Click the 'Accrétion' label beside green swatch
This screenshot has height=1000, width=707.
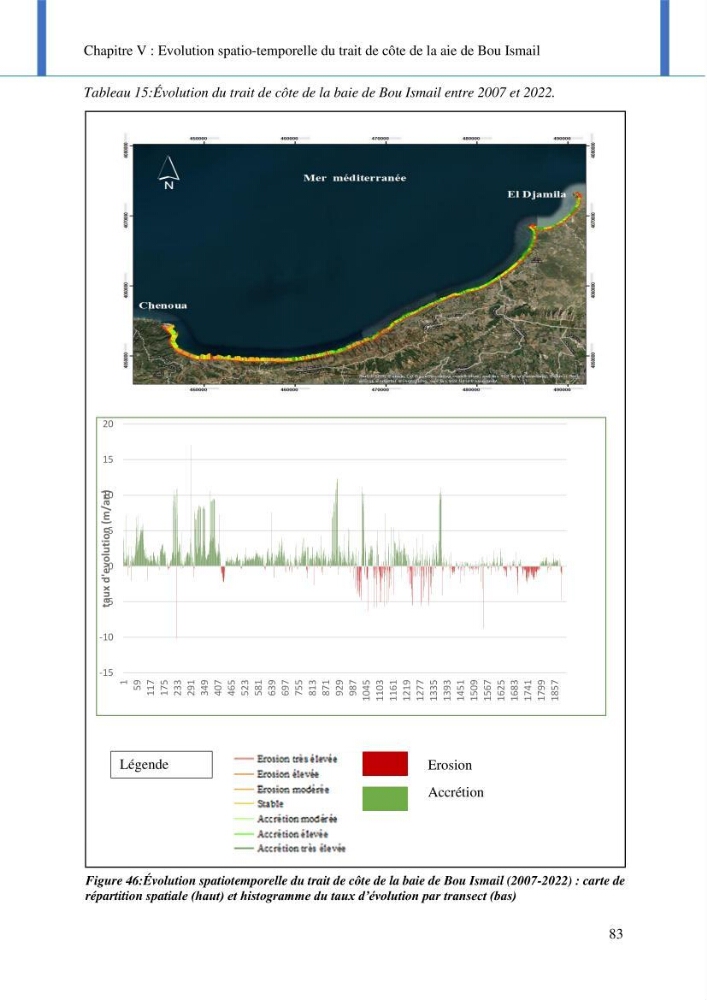point(456,792)
